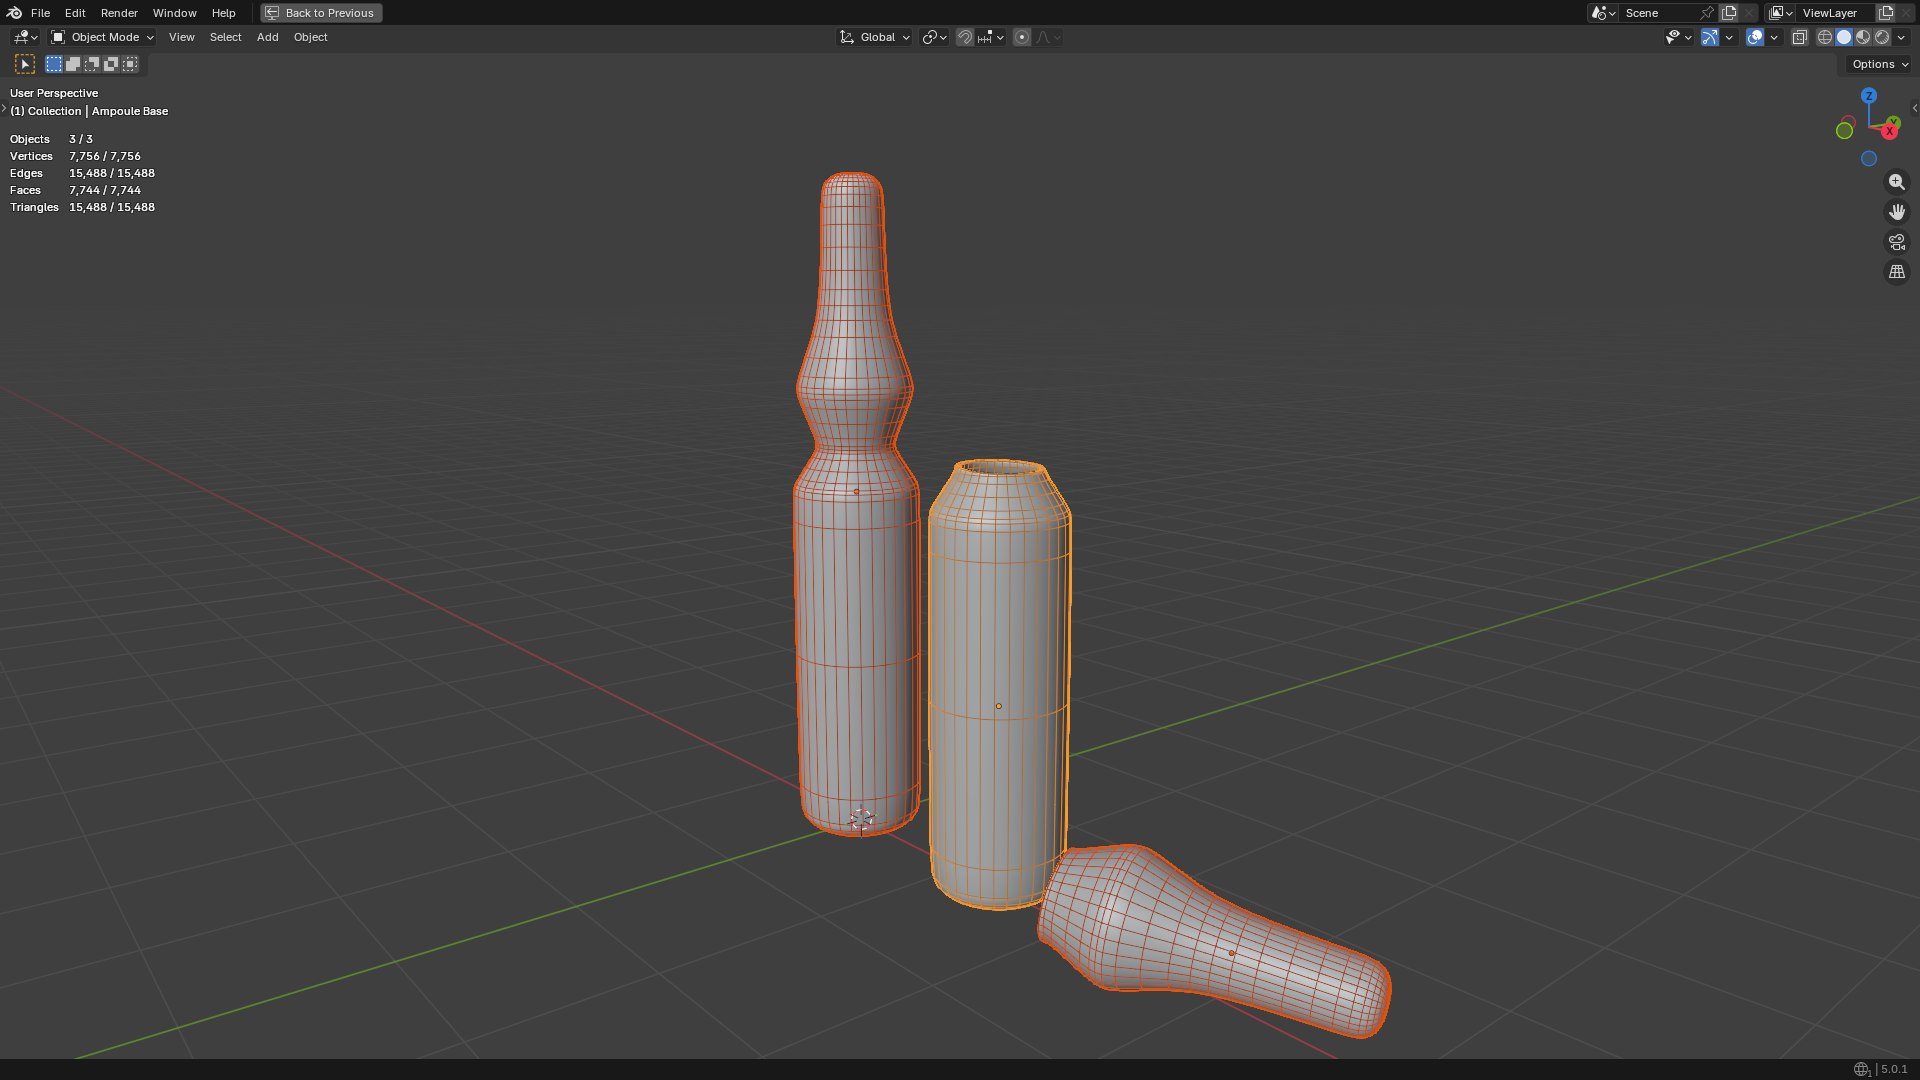Click the ViewLayer name field
The image size is (1920, 1080).
(1836, 13)
